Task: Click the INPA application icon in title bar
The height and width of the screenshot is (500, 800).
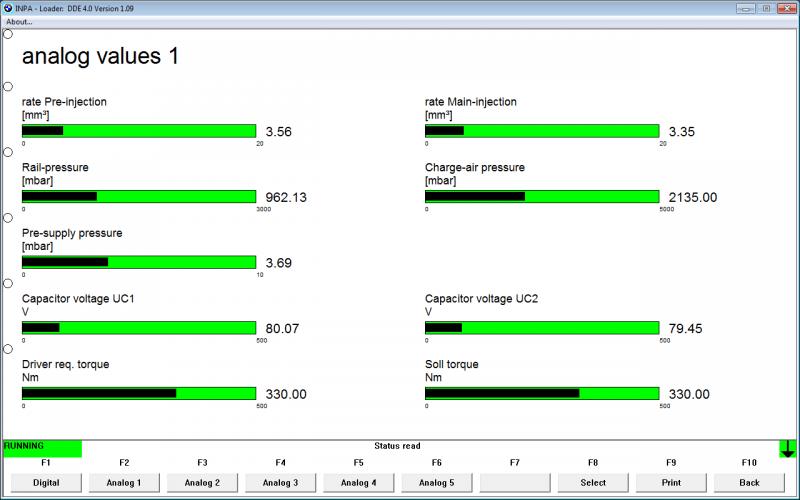Action: [x=9, y=7]
